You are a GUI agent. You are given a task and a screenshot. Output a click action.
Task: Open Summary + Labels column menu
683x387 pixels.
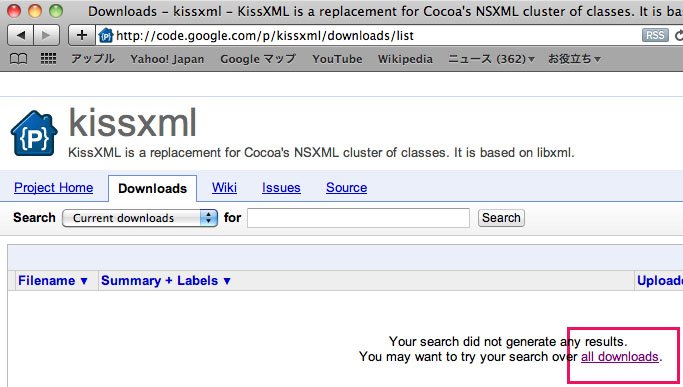pyautogui.click(x=166, y=281)
